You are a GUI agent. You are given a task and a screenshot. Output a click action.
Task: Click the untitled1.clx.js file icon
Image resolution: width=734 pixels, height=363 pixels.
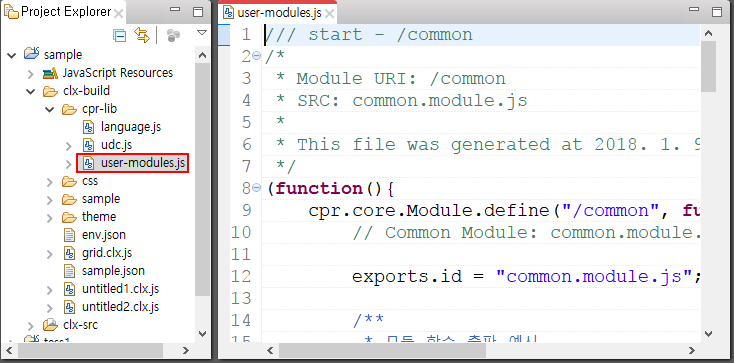[69, 289]
